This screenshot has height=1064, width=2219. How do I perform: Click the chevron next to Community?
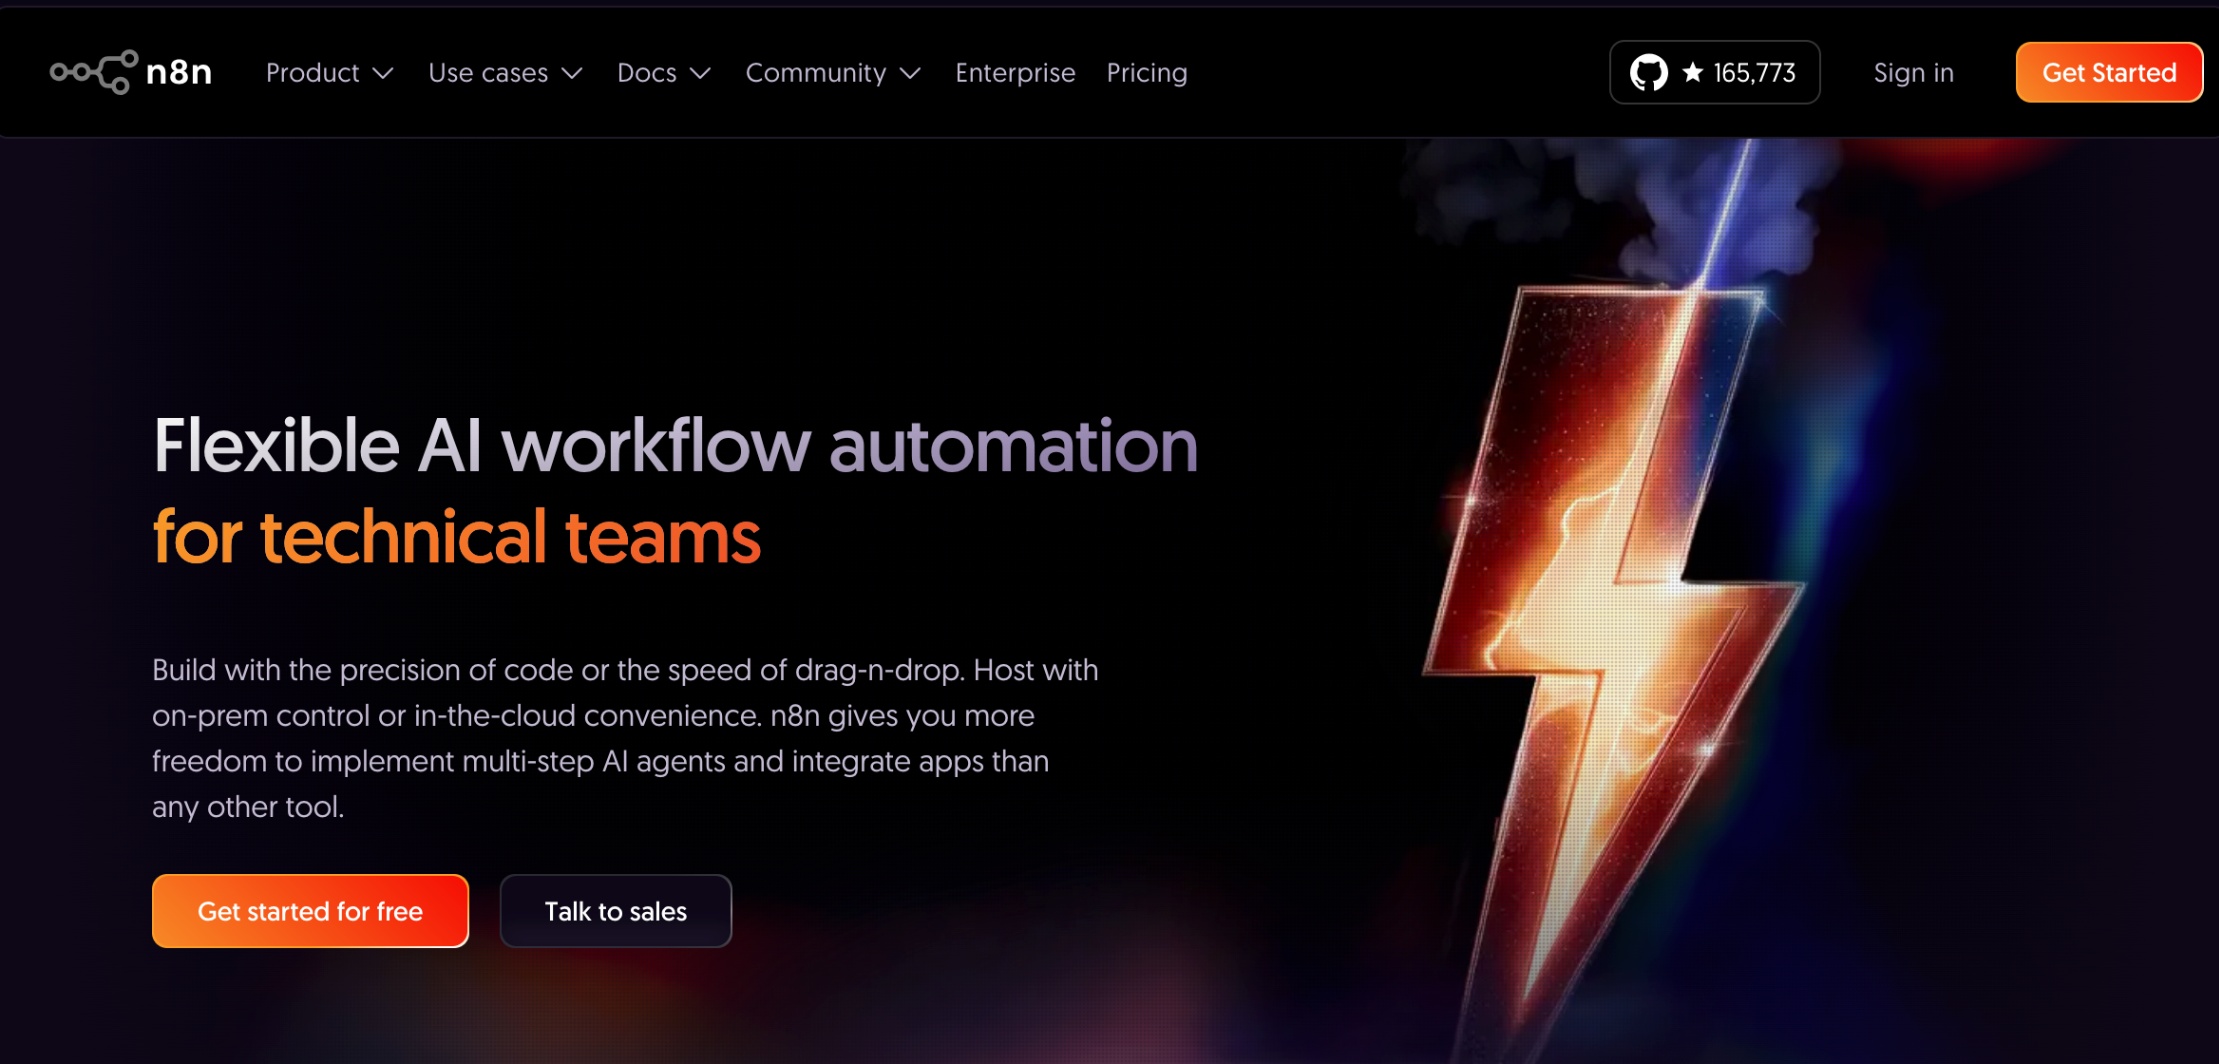click(x=911, y=74)
